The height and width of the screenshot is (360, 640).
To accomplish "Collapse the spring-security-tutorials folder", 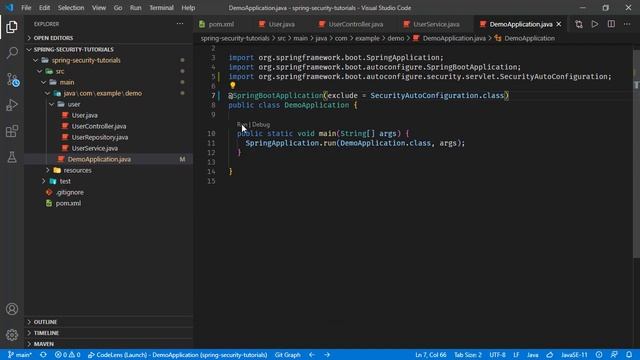I will [x=36, y=60].
